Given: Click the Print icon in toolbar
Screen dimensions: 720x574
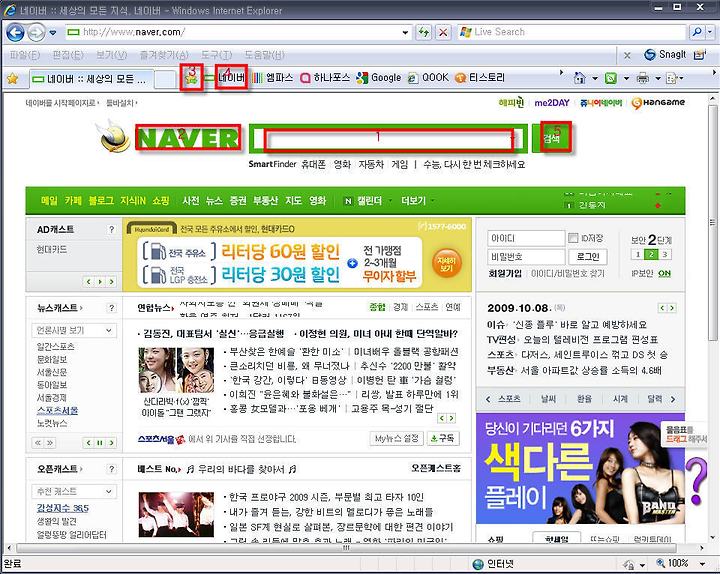Looking at the screenshot, I should (x=643, y=79).
